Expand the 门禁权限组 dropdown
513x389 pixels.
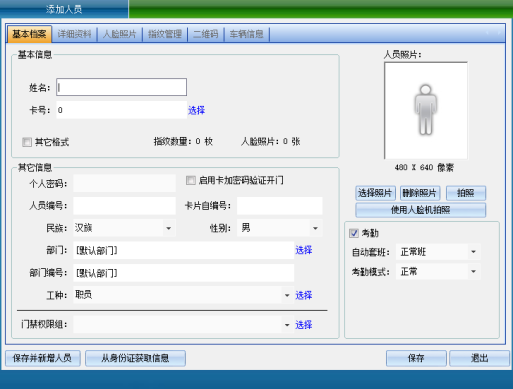point(287,324)
